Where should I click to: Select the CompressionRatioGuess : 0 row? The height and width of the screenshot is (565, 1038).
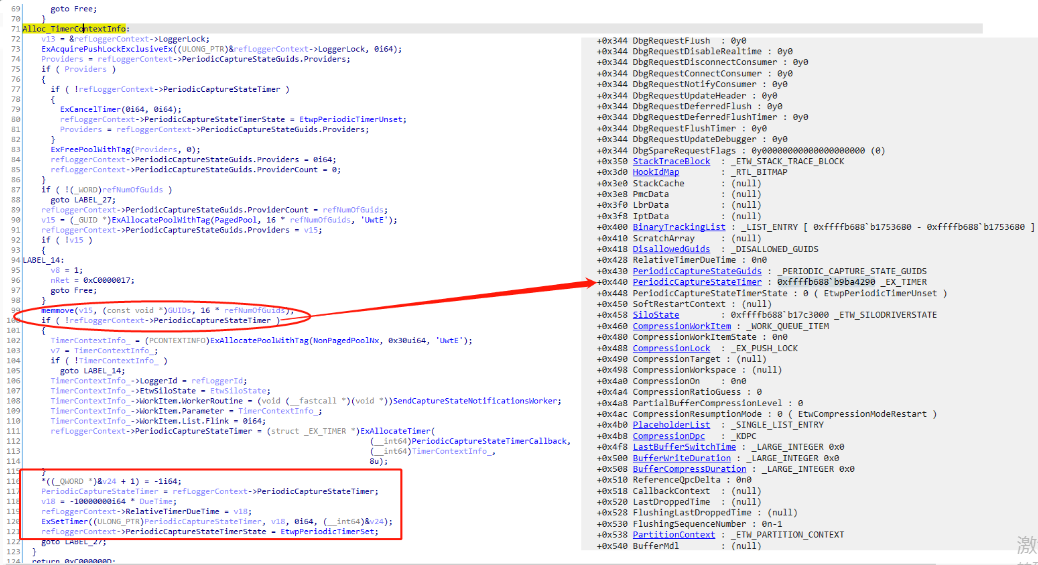[679, 392]
